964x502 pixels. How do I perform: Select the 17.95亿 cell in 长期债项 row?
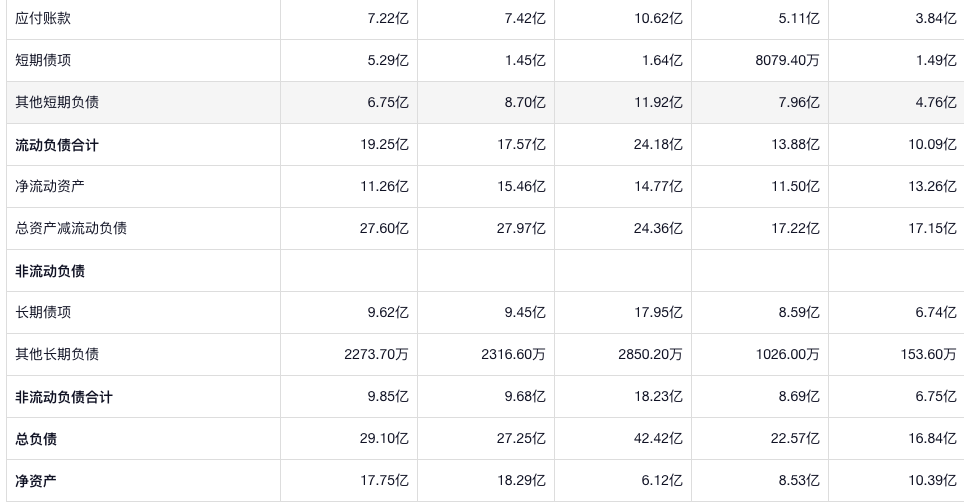point(659,312)
